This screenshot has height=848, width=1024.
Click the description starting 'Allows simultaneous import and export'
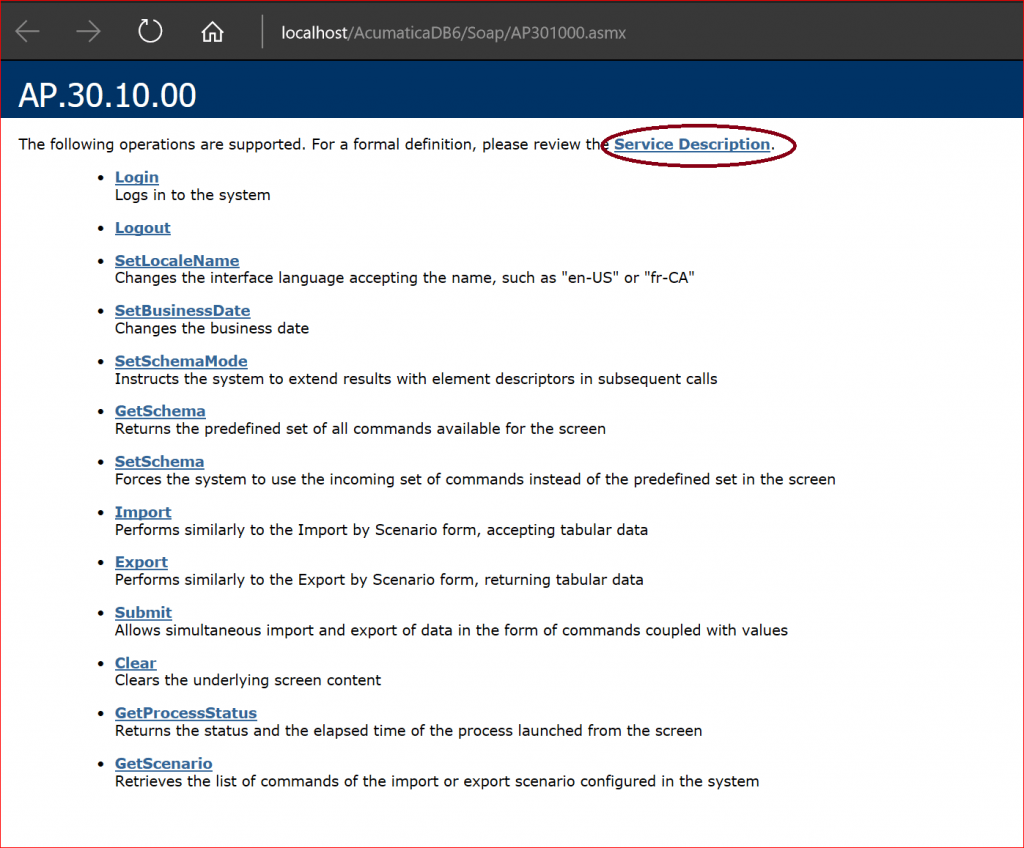(x=451, y=630)
